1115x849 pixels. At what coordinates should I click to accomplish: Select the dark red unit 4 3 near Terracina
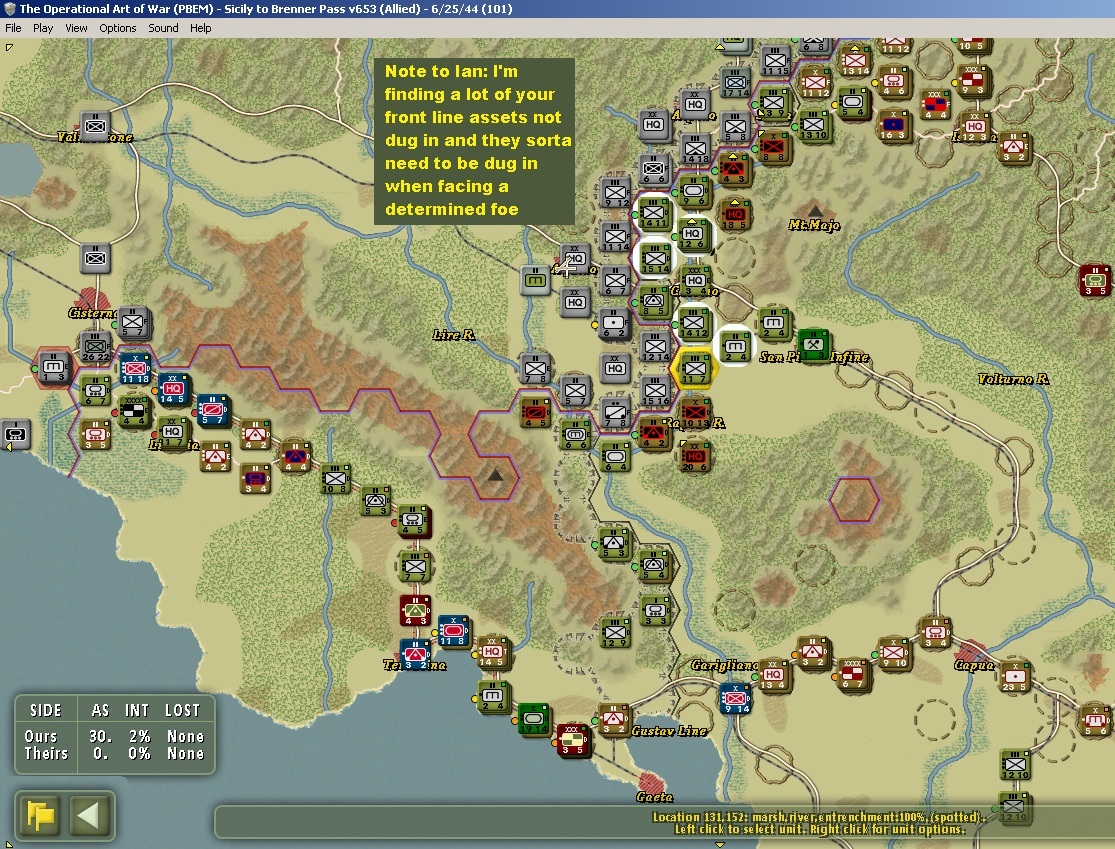415,611
